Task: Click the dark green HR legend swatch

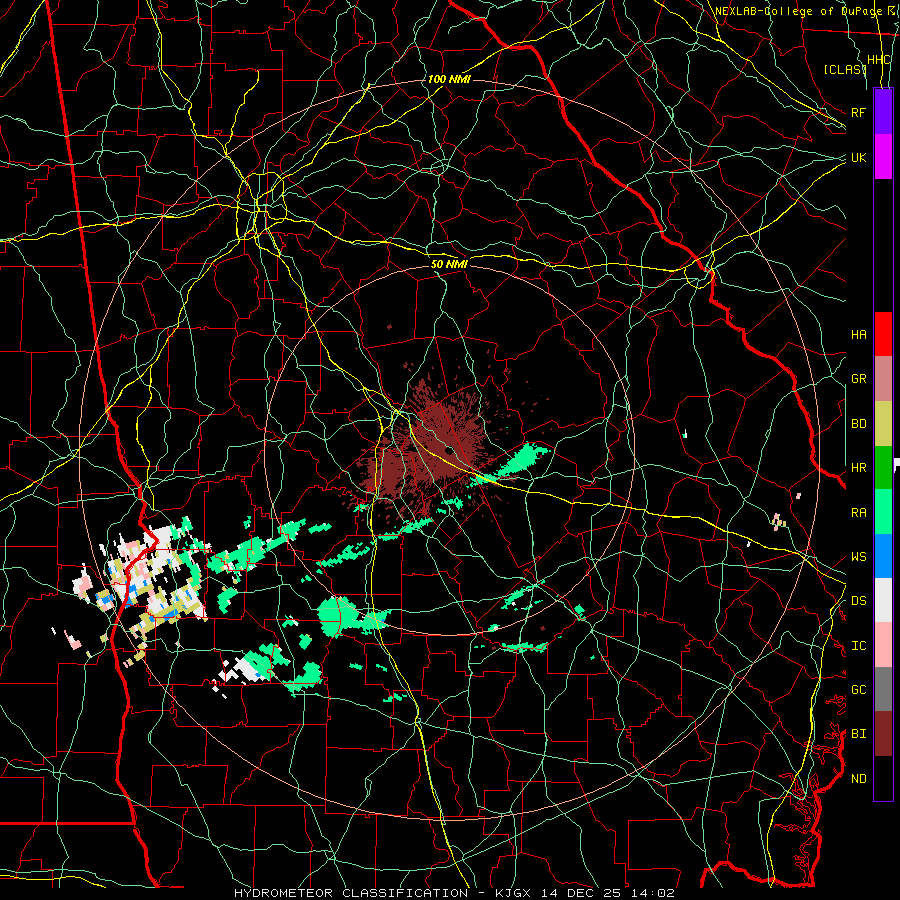Action: (x=883, y=467)
